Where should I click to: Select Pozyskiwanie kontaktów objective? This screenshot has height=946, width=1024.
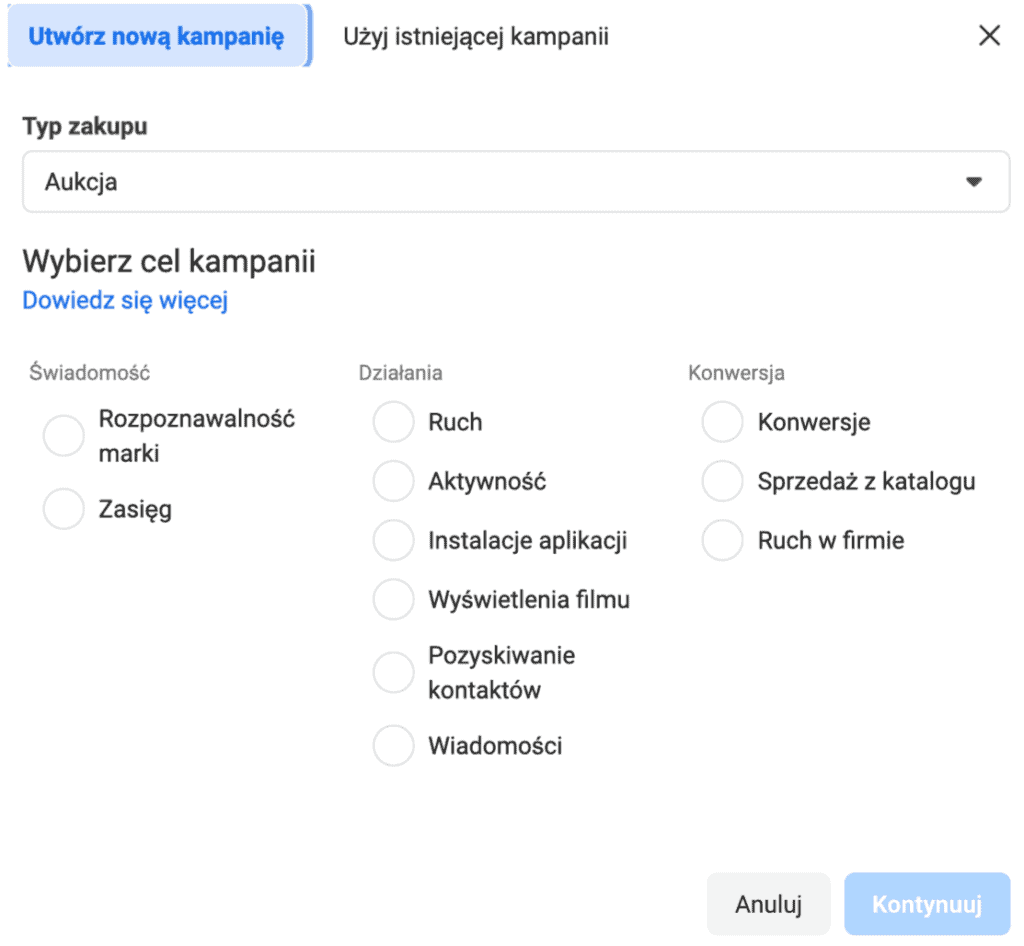tap(393, 673)
